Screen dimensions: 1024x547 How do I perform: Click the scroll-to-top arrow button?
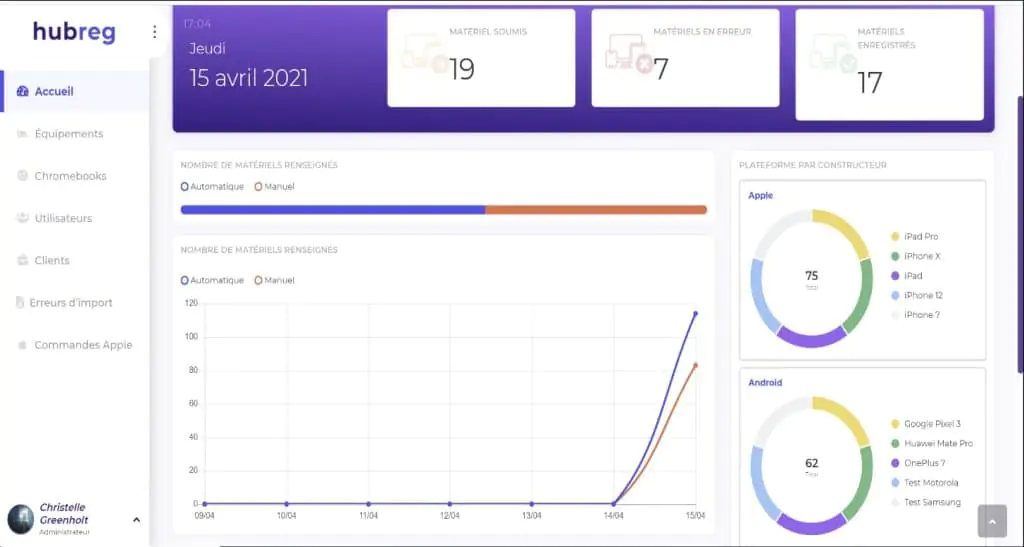992,521
